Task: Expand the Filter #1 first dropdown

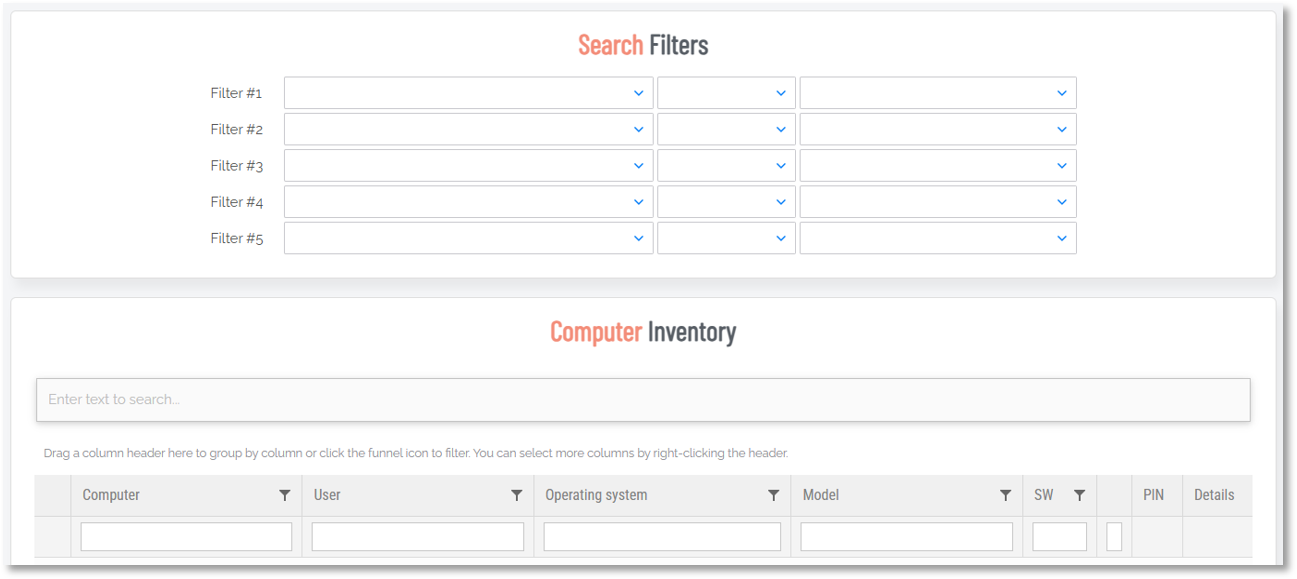Action: 468,93
